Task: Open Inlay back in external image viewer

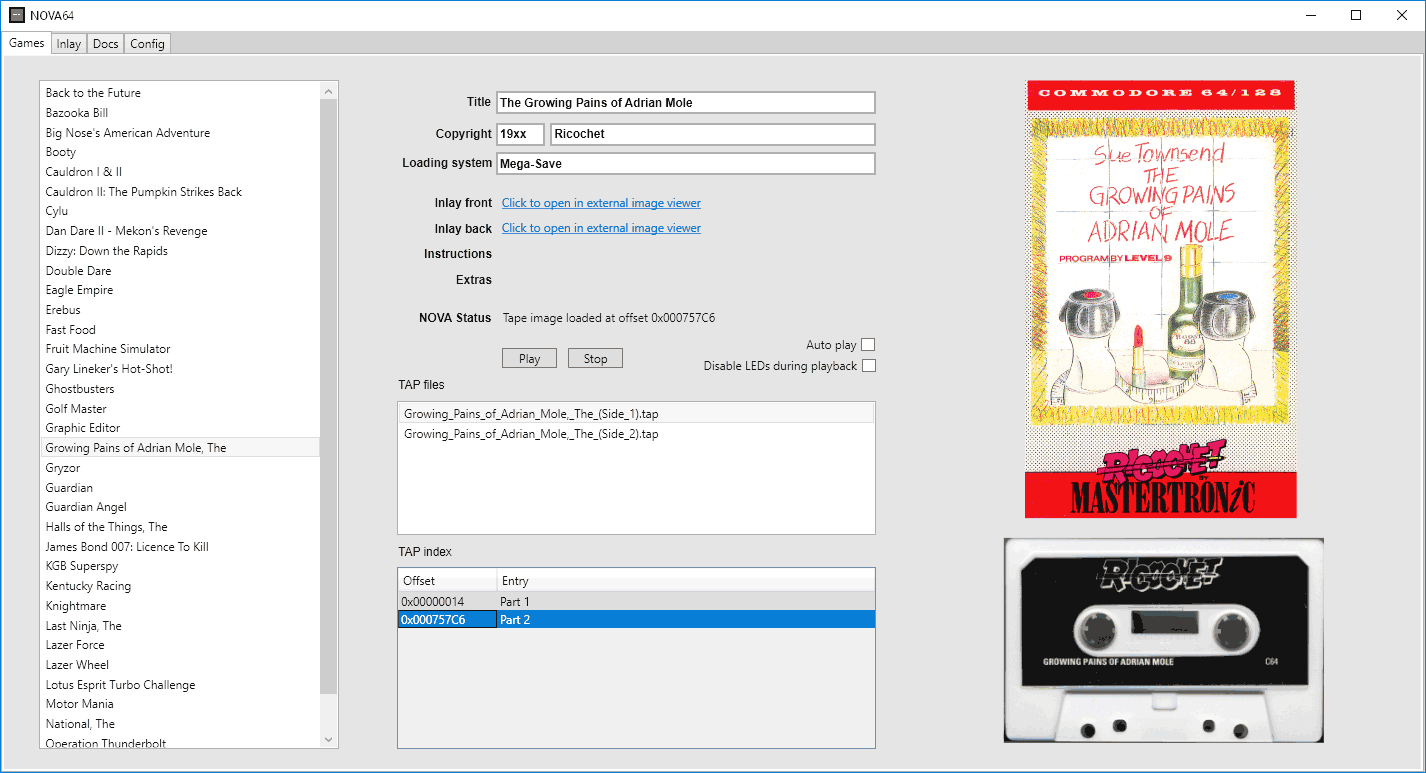Action: (x=601, y=228)
